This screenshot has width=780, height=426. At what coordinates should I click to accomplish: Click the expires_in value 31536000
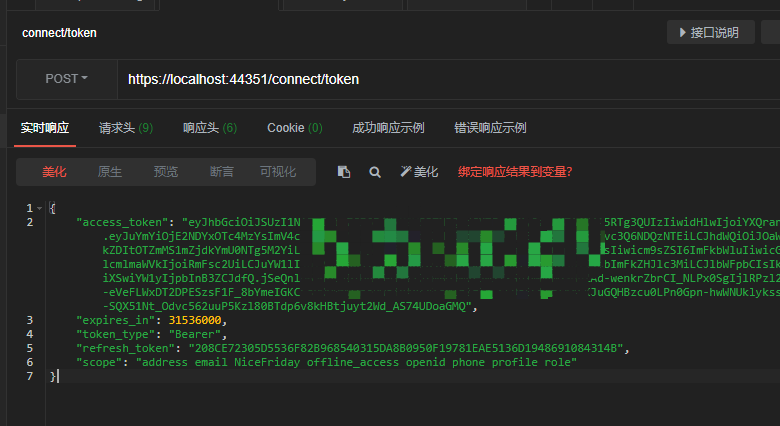pos(195,320)
